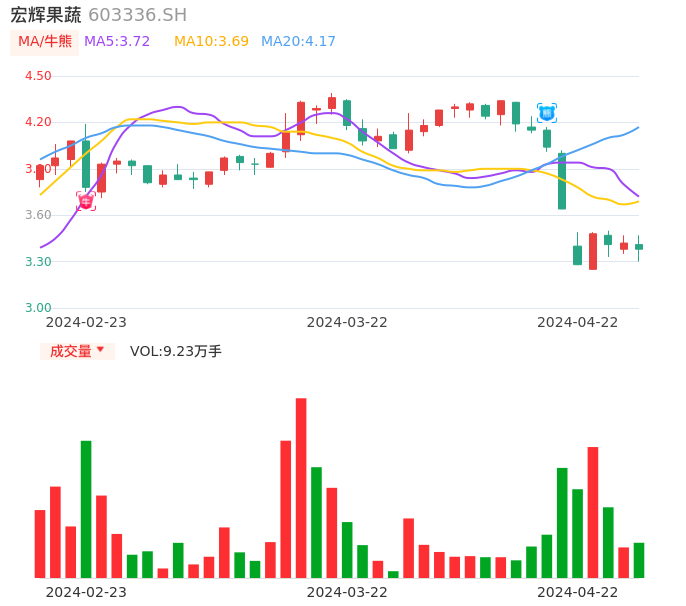
Task: Toggle the MA20:4.17 line indicator
Action: (x=298, y=42)
